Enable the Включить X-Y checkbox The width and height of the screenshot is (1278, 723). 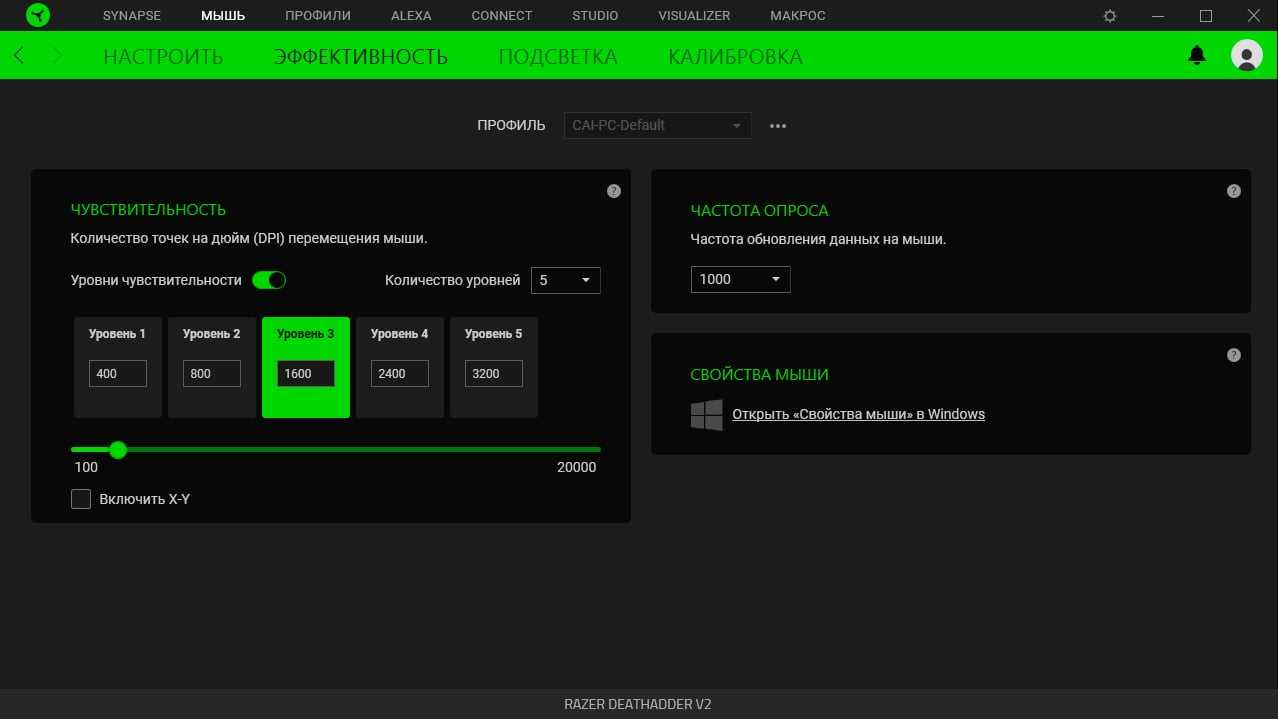(x=81, y=499)
